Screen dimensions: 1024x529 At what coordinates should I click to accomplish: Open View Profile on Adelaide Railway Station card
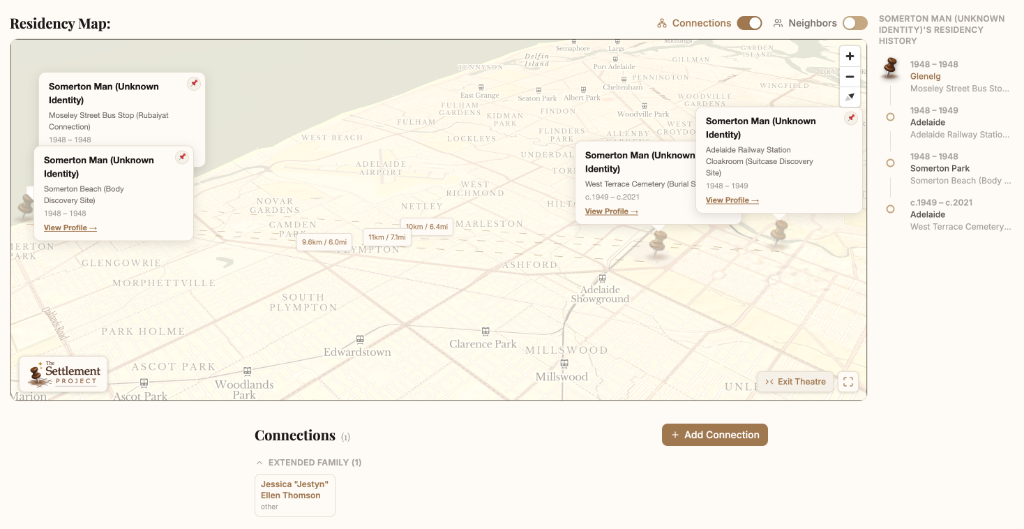[x=732, y=200]
